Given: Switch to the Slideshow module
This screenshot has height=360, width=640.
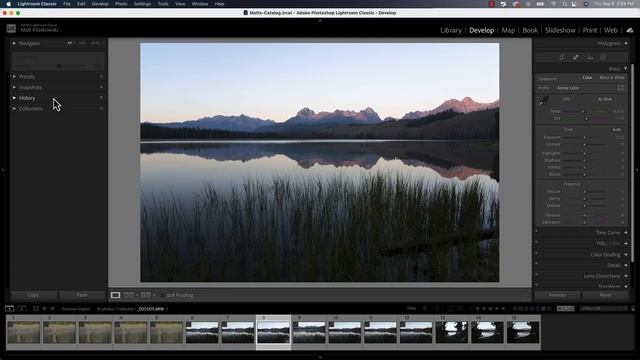Looking at the screenshot, I should (x=560, y=30).
